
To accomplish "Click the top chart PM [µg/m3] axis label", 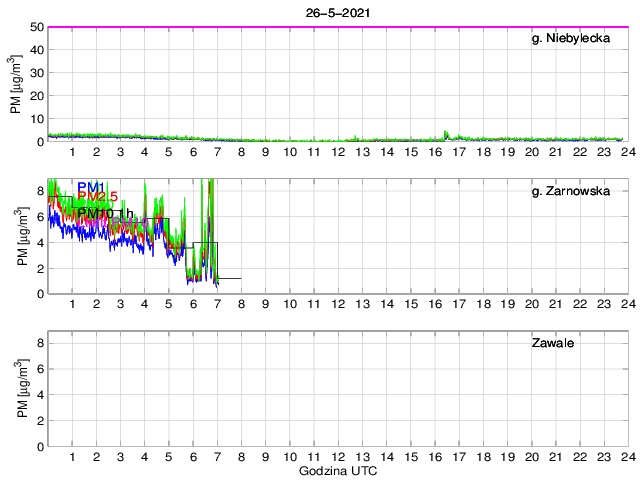I will (16, 84).
